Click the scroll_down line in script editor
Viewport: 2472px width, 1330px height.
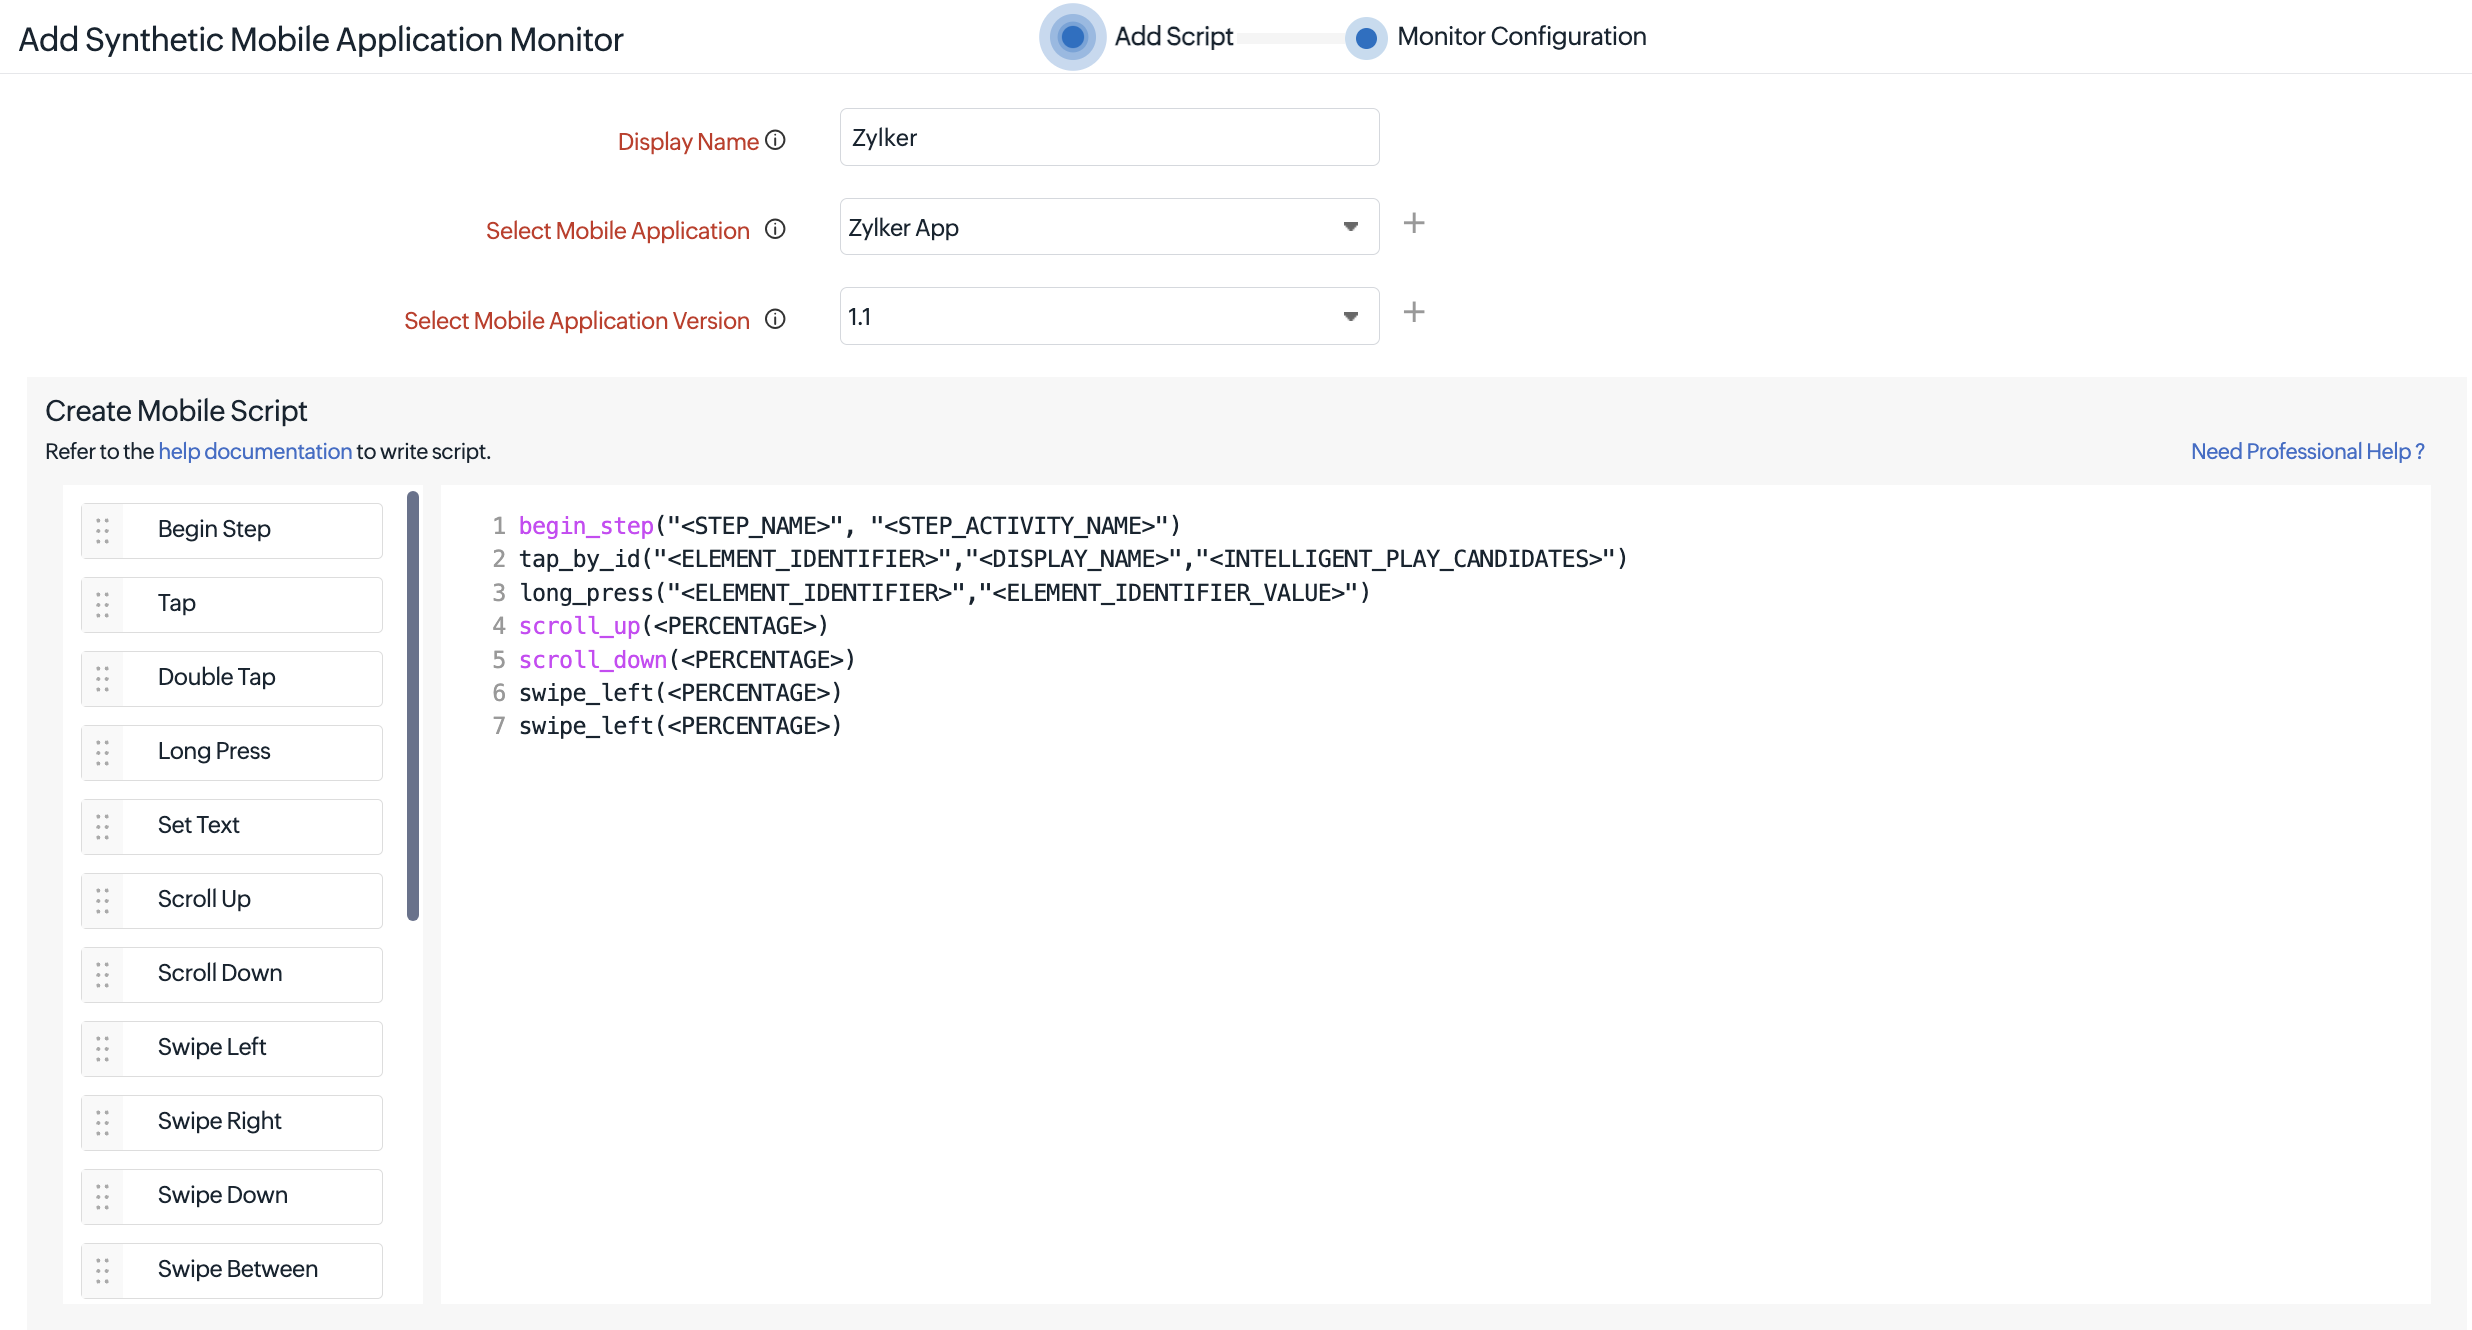click(x=687, y=660)
